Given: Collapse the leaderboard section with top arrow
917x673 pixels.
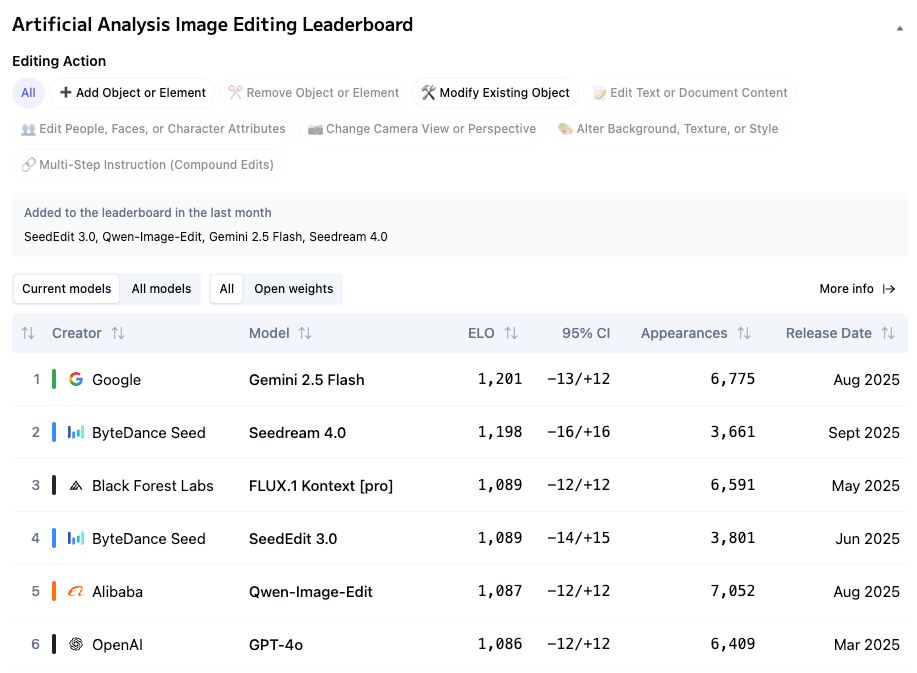Looking at the screenshot, I should [899, 29].
